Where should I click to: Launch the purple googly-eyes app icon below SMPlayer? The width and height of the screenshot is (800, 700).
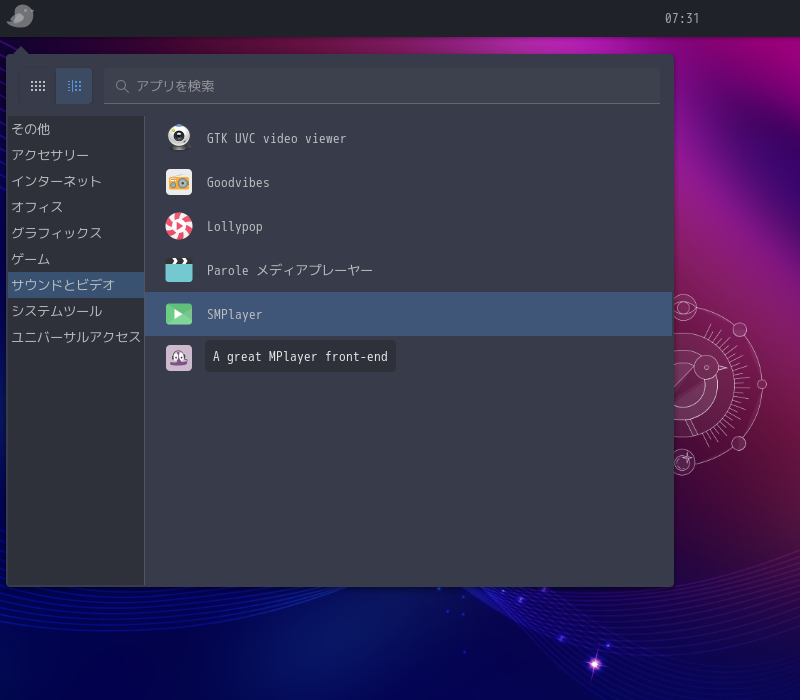click(x=179, y=358)
